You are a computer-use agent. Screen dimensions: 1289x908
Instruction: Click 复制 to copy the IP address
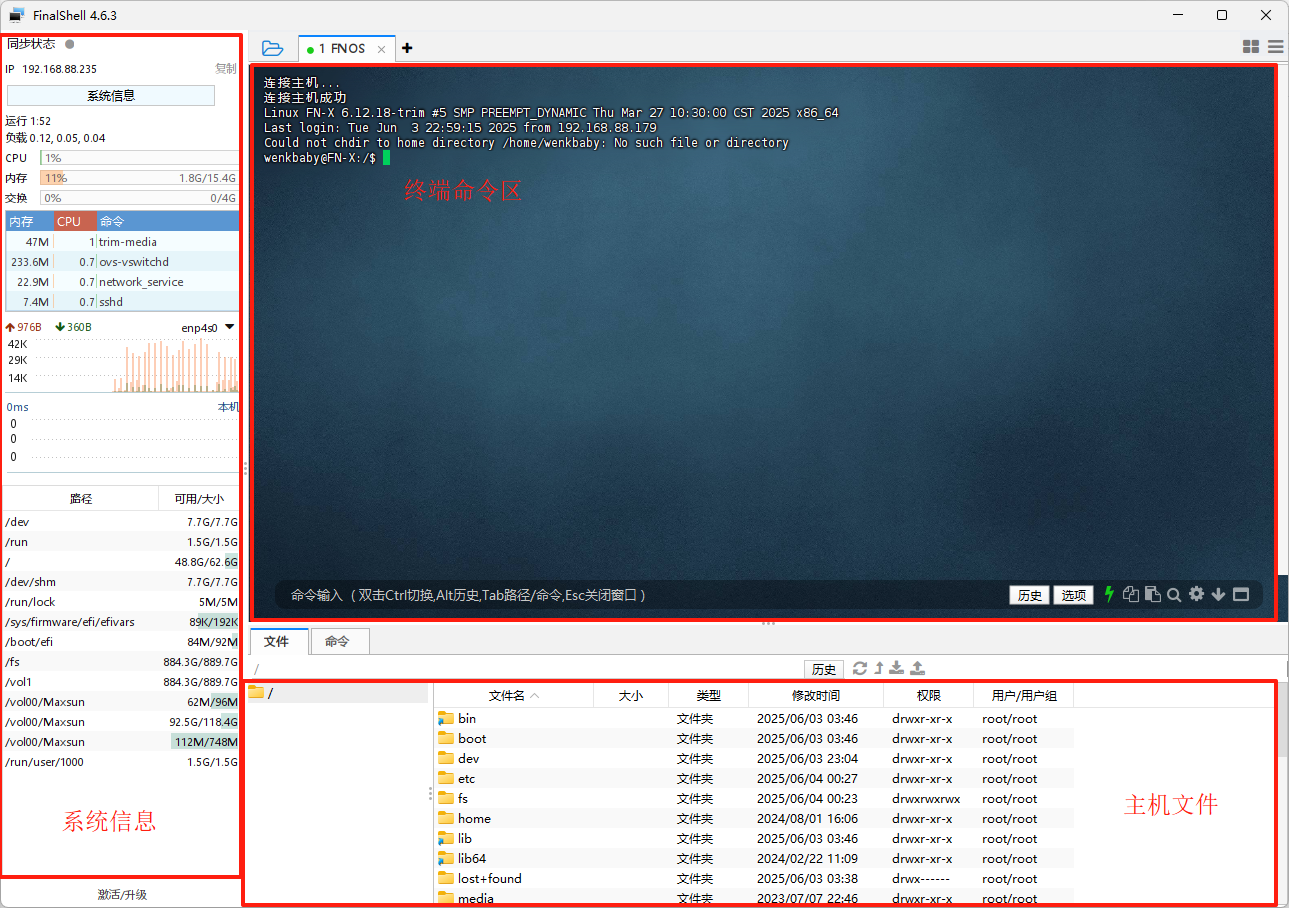pyautogui.click(x=226, y=69)
